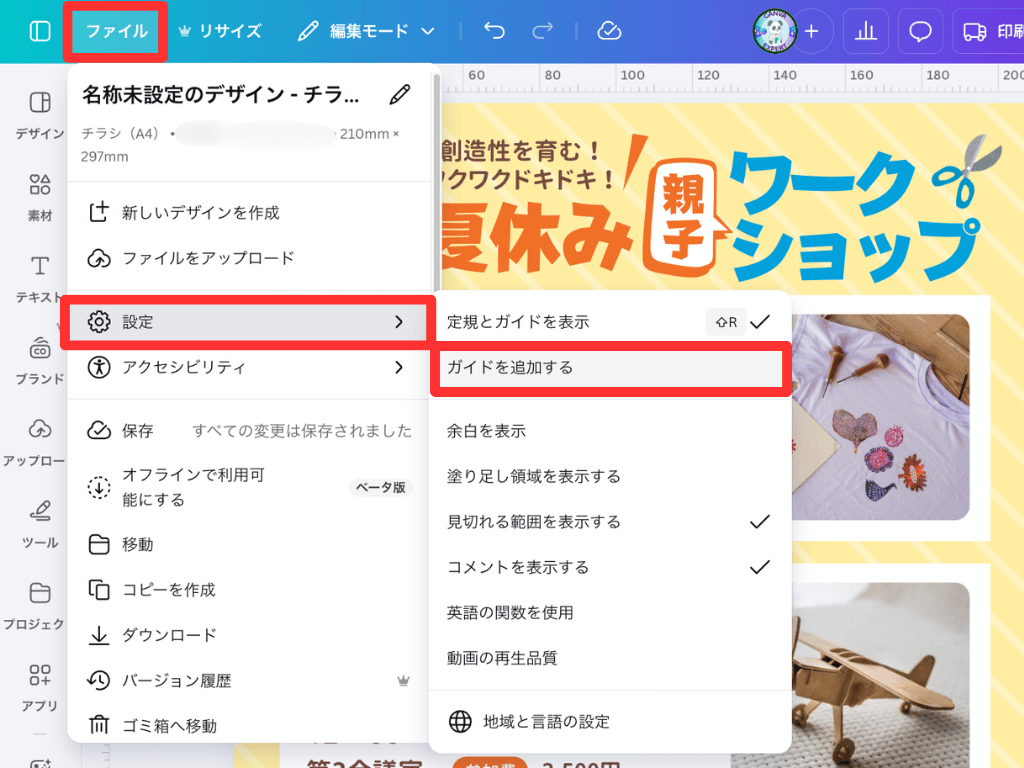
Task: Click the ファイル menu button
Action: (116, 31)
